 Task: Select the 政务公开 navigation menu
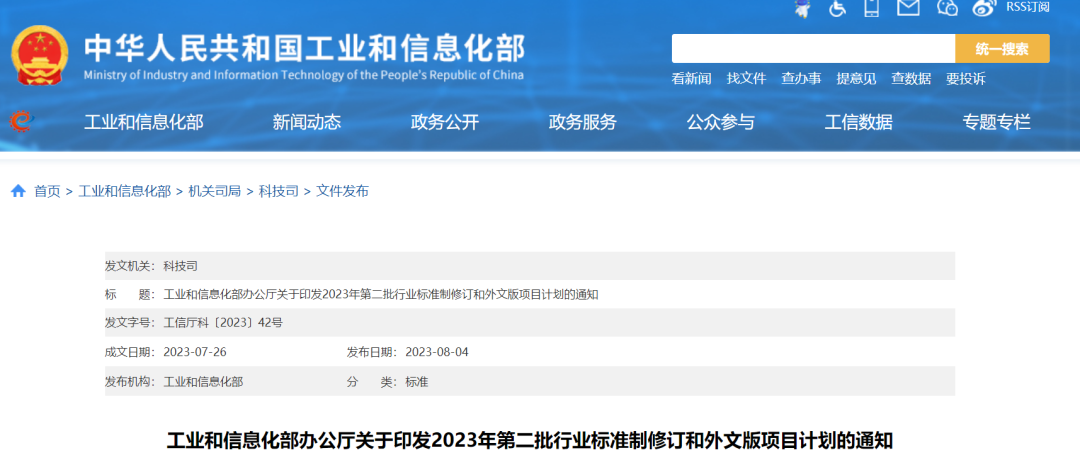[444, 123]
